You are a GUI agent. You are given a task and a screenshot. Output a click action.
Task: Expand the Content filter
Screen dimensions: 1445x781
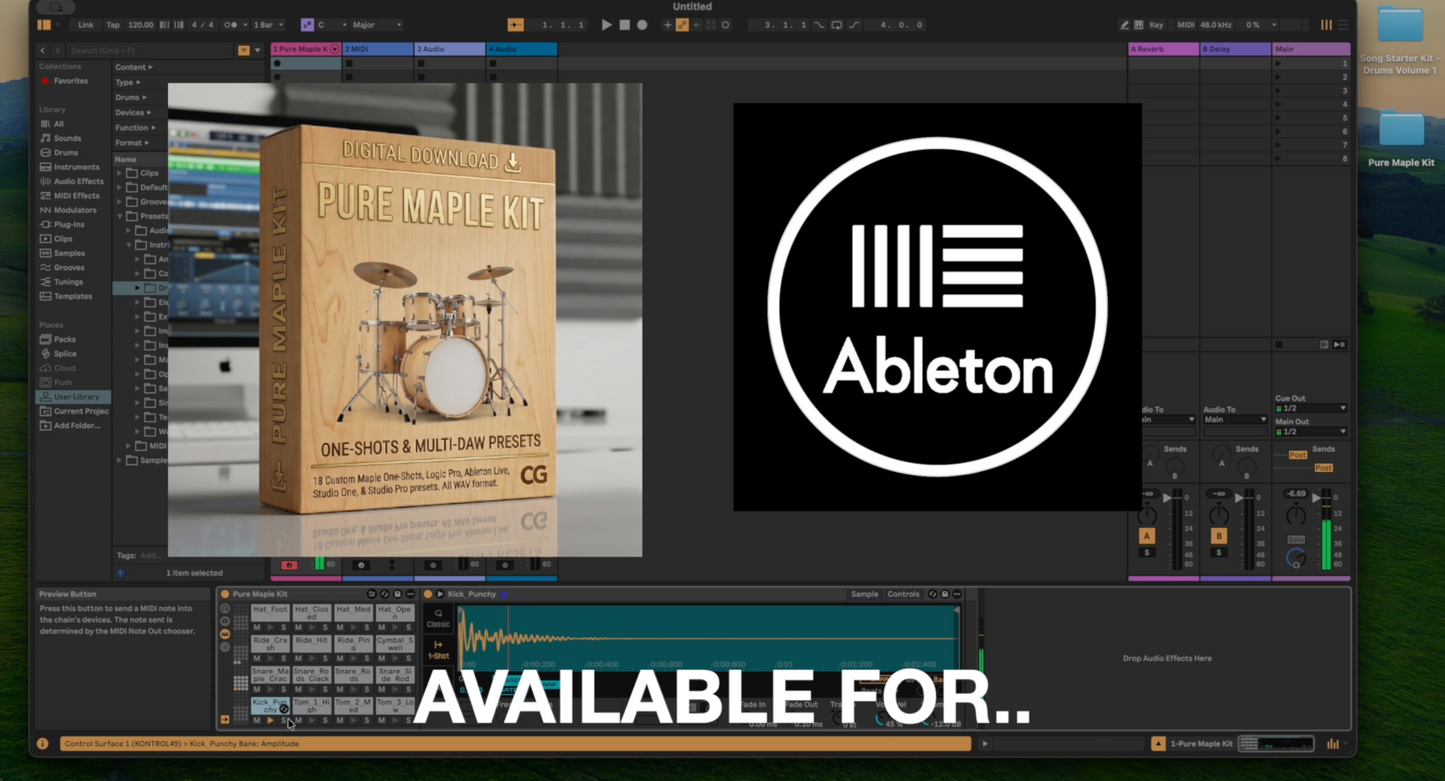(x=133, y=67)
